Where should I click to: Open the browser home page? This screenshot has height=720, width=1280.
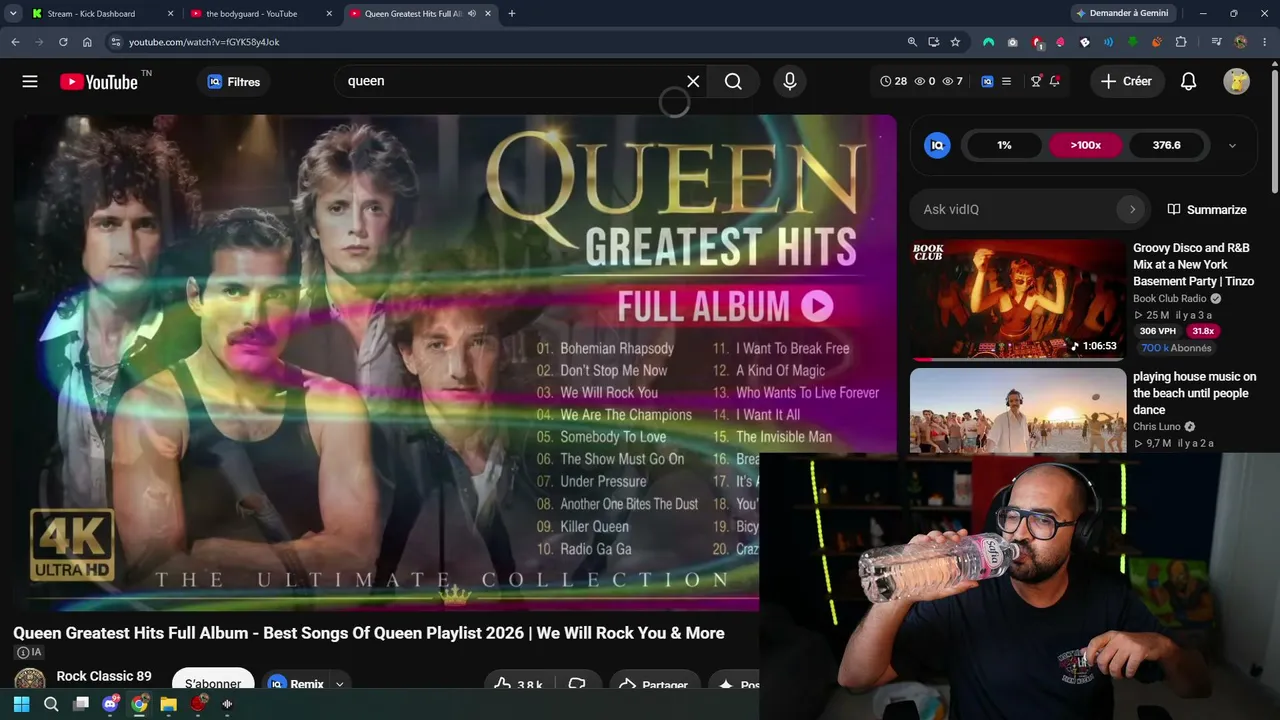coord(87,42)
